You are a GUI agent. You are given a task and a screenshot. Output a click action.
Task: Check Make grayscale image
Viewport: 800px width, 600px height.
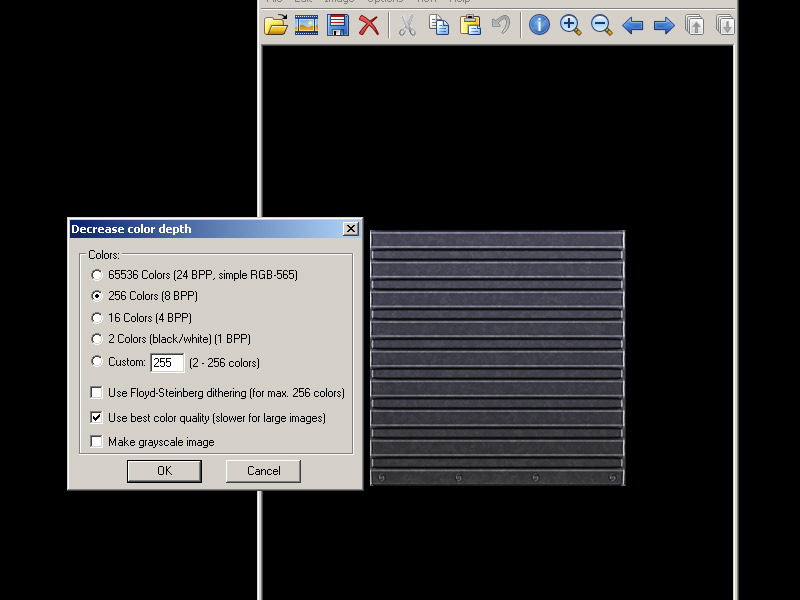[x=96, y=441]
